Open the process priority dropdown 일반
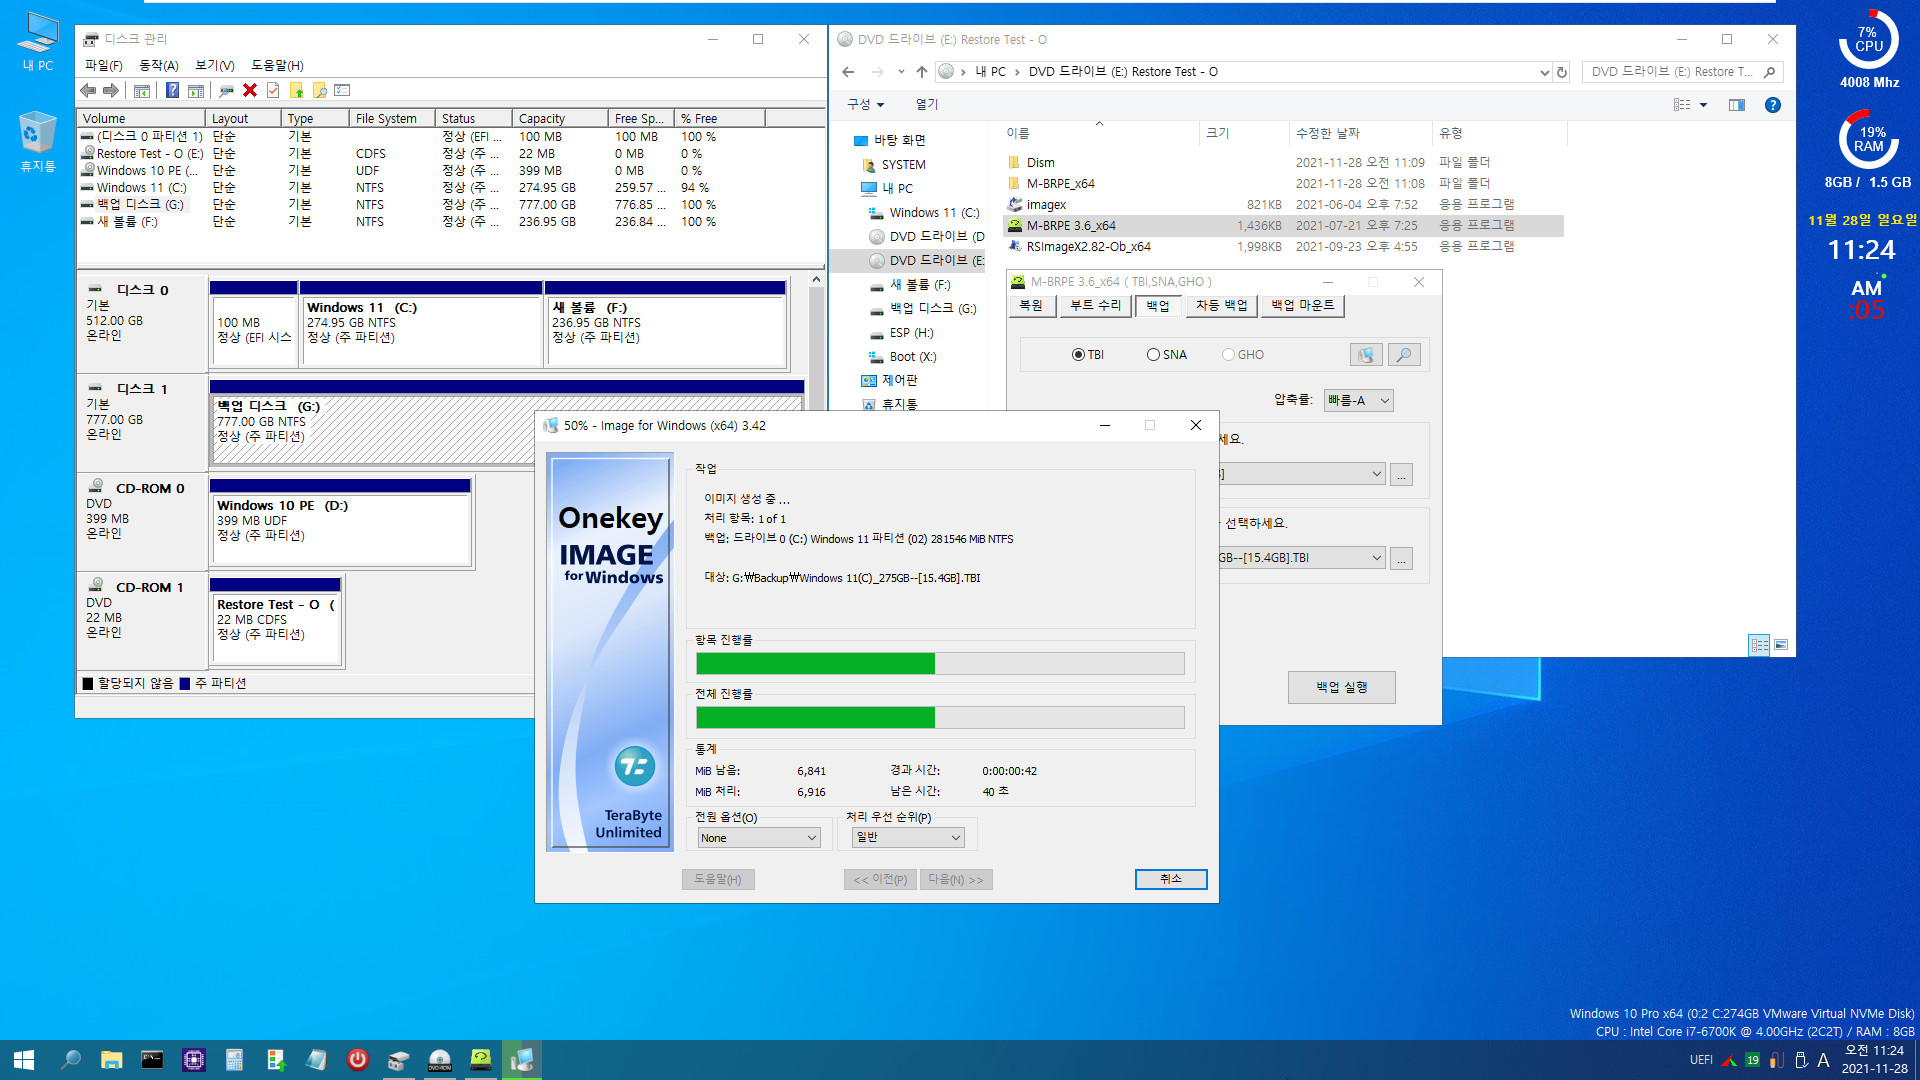The image size is (1920, 1080). tap(908, 838)
